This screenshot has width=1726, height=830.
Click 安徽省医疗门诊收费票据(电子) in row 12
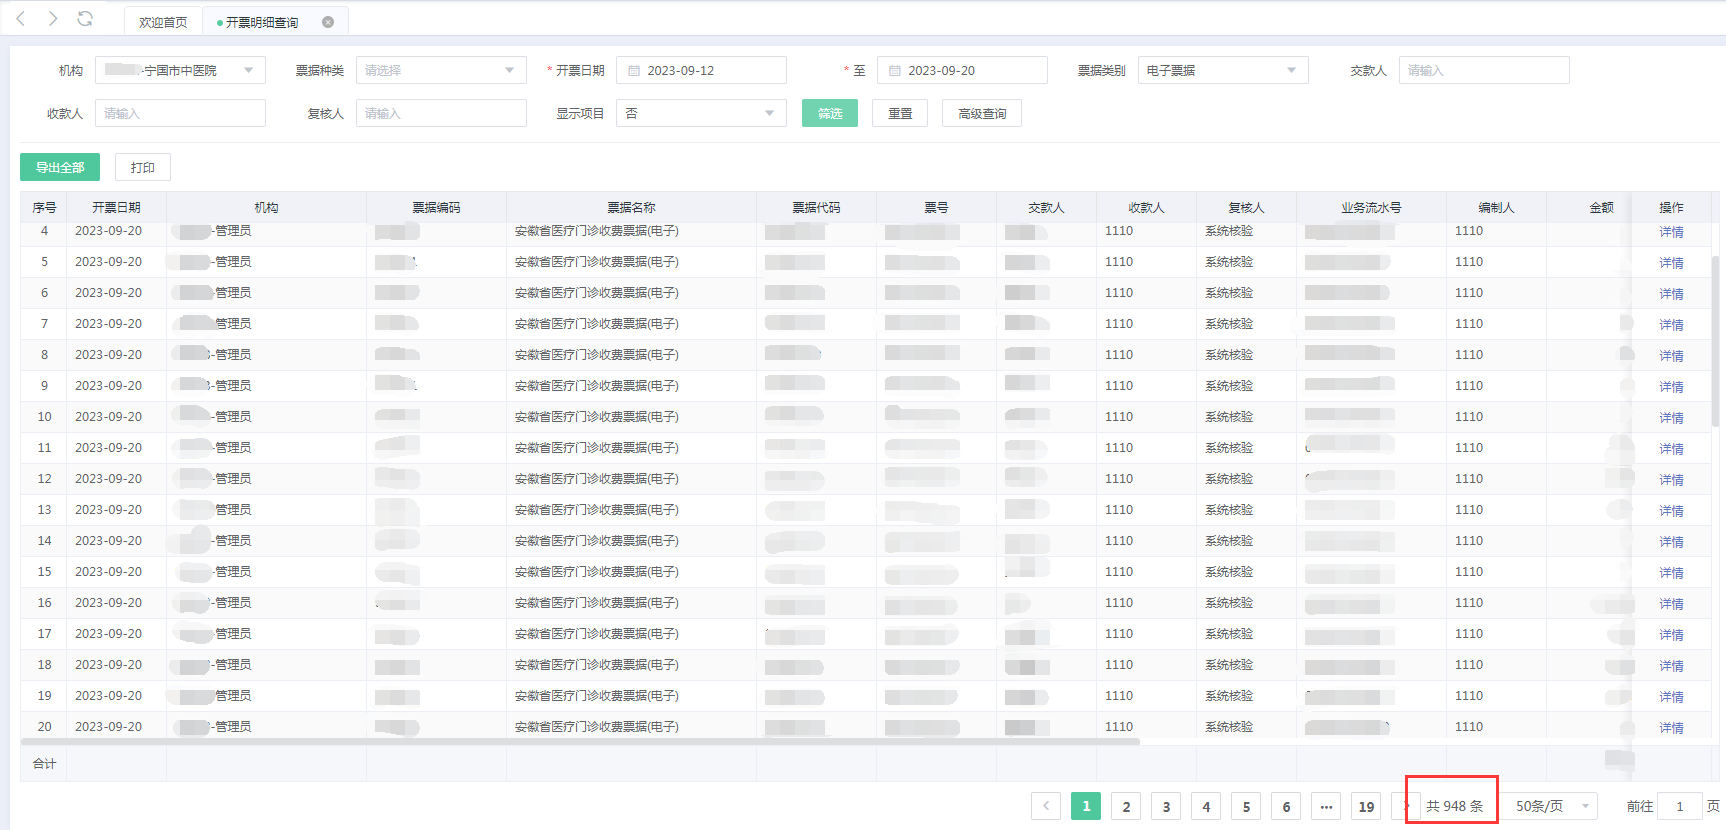click(597, 479)
